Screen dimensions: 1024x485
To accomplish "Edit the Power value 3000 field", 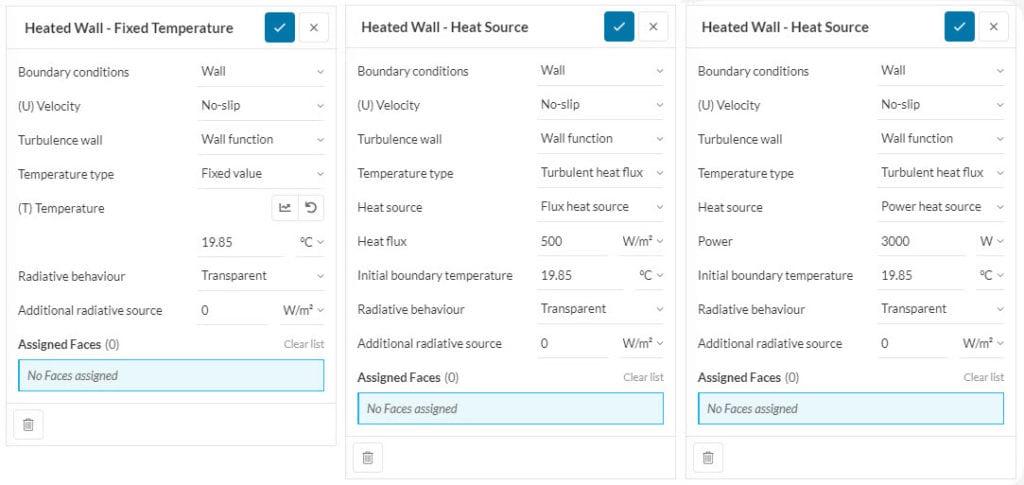I will point(914,241).
